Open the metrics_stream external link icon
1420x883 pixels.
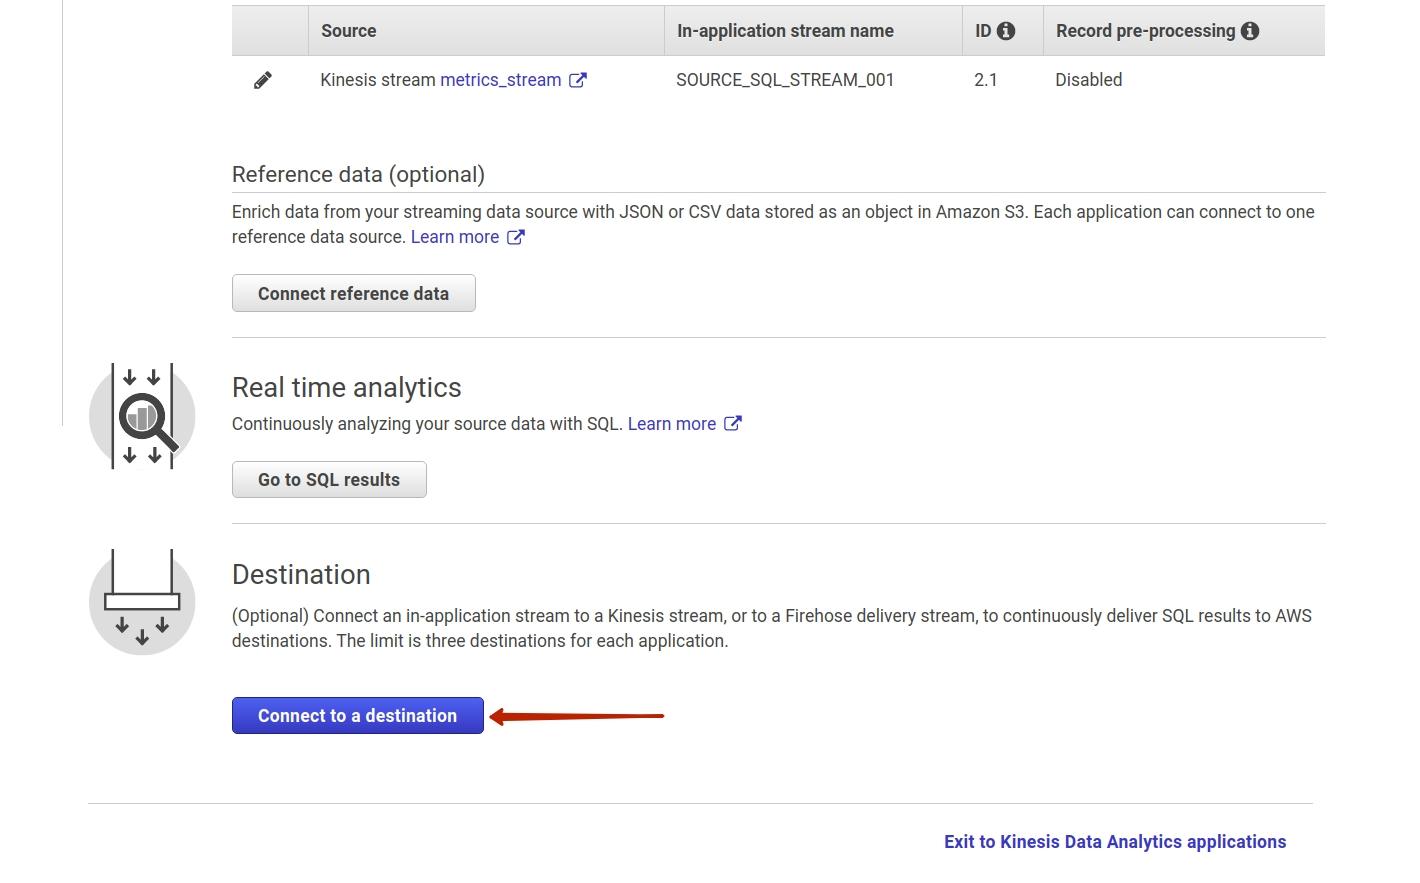pos(578,80)
